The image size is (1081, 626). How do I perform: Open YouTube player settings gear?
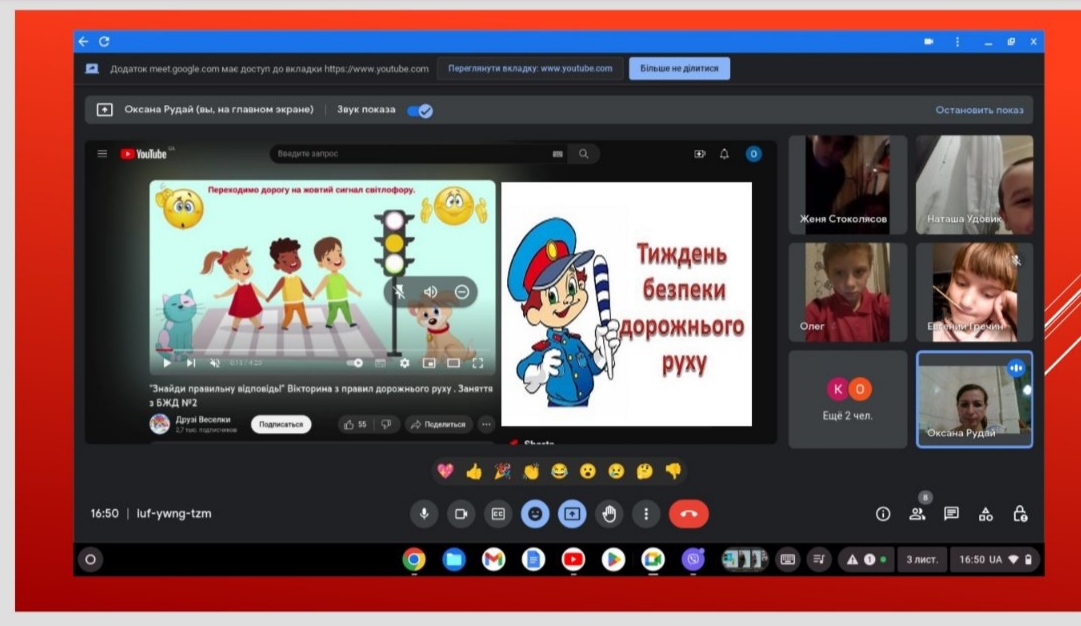[404, 363]
